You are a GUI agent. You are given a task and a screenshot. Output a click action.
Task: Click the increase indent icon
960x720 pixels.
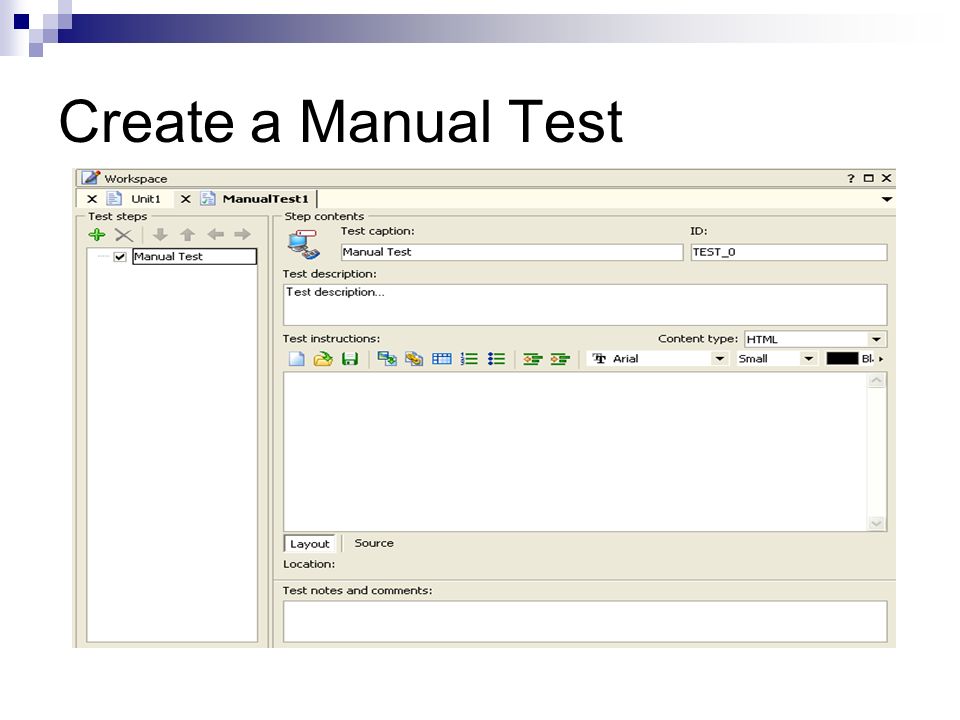click(x=560, y=359)
